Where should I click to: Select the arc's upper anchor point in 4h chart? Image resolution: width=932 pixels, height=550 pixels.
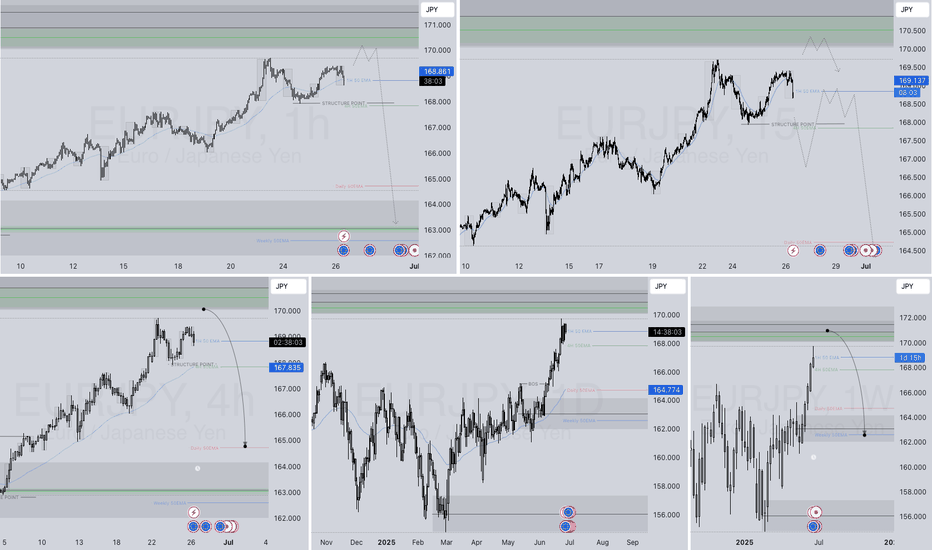[x=204, y=309]
